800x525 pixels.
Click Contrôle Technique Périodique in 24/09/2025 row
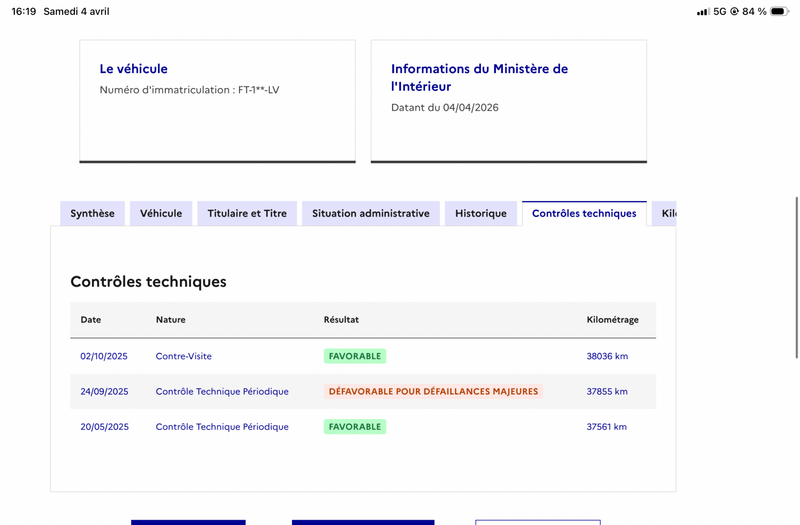click(222, 391)
